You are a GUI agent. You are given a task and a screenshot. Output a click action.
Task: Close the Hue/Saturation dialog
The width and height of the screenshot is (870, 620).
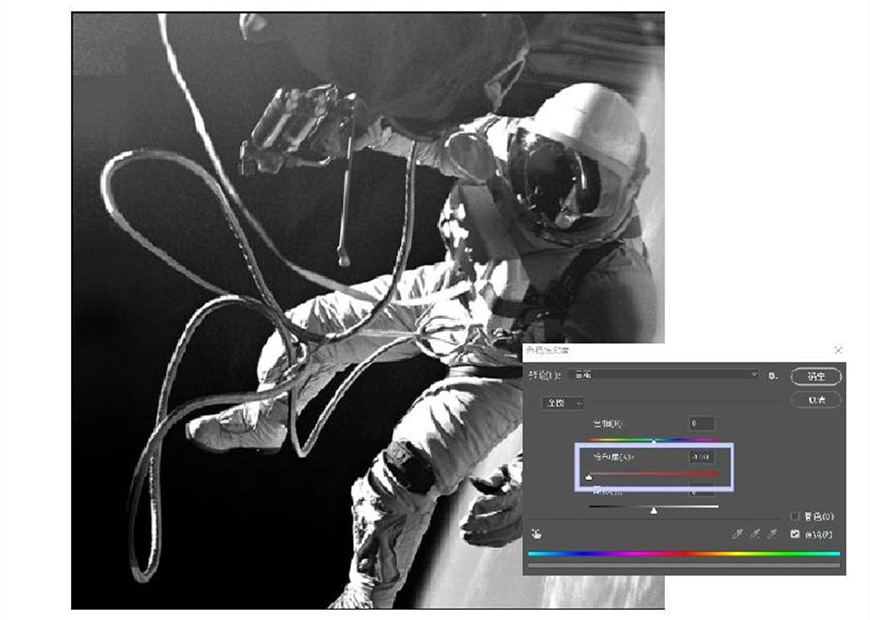point(838,350)
